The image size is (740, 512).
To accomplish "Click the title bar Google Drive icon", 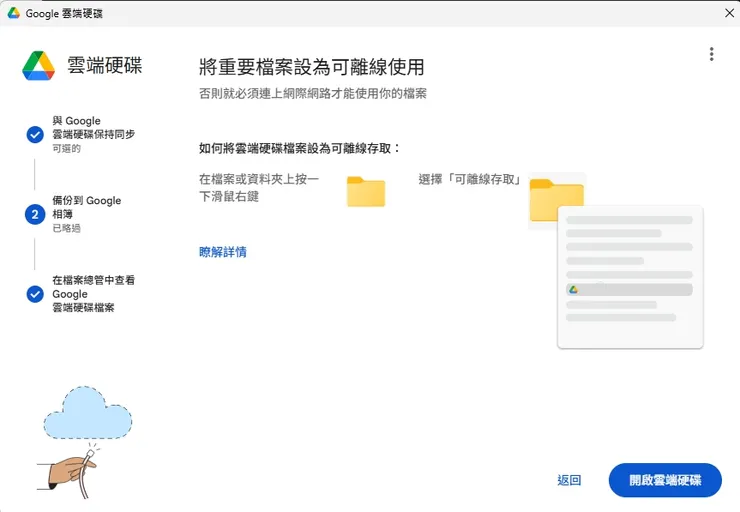I will [14, 13].
